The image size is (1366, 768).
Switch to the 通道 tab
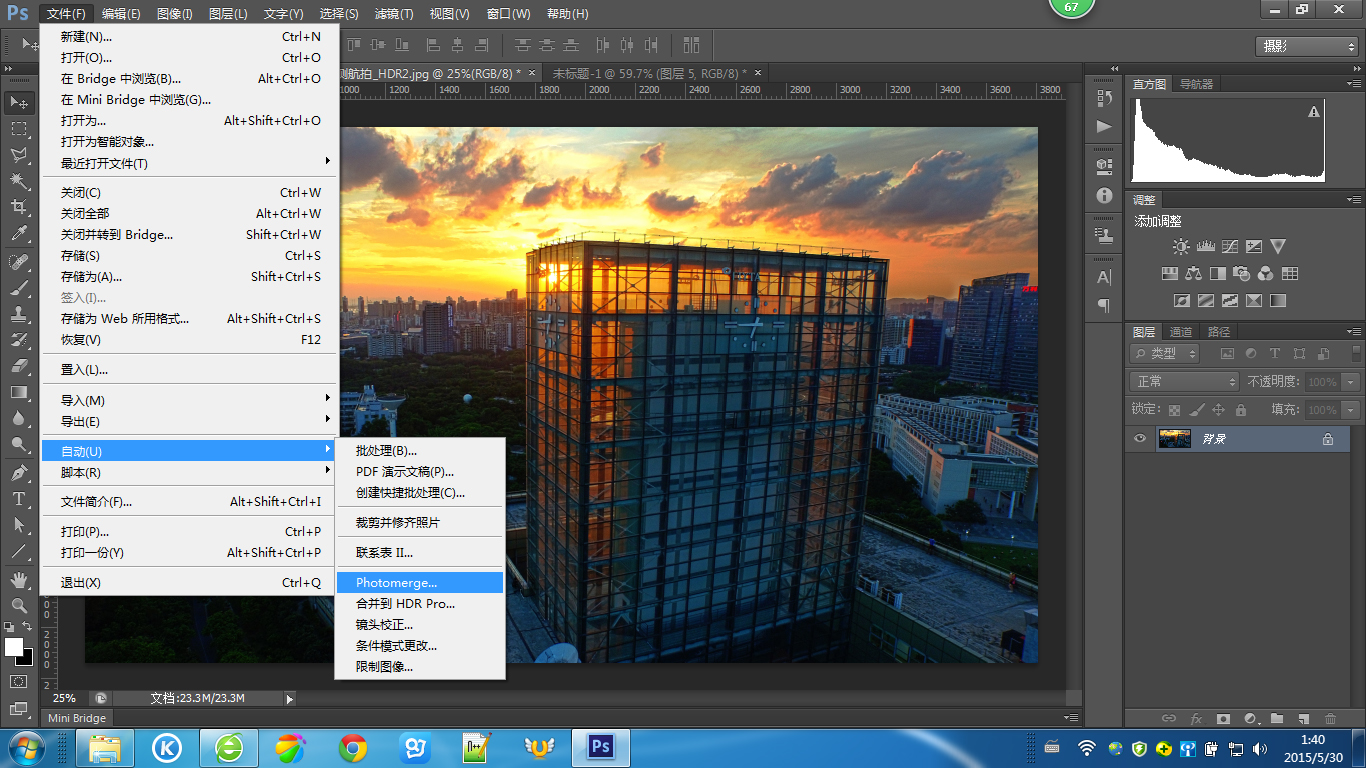click(x=1181, y=332)
